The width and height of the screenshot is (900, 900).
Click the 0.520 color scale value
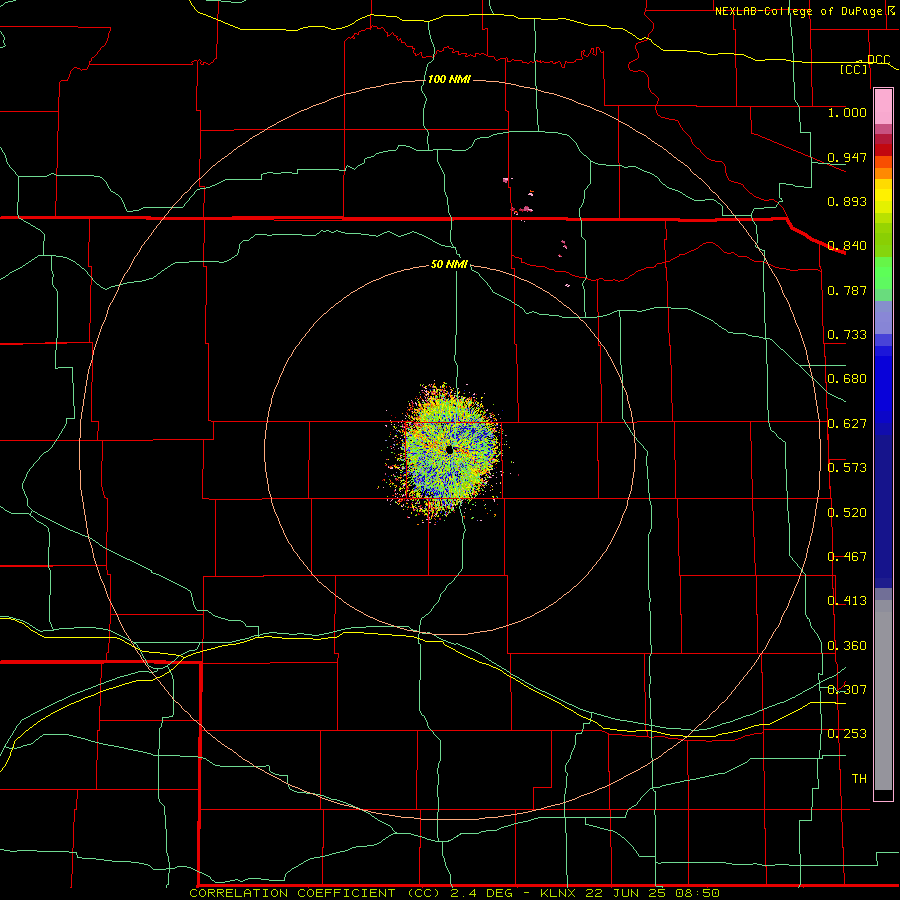click(x=847, y=513)
